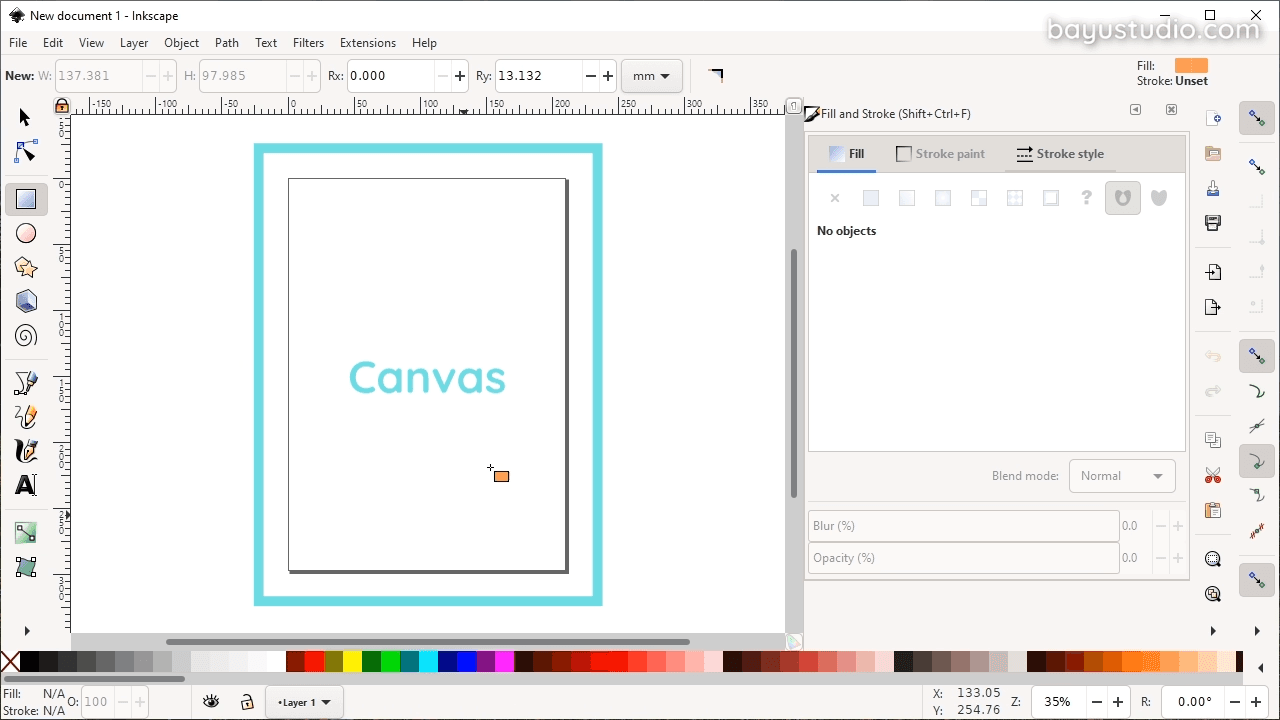Choose the Spiral tool
Image resolution: width=1280 pixels, height=720 pixels.
25,335
